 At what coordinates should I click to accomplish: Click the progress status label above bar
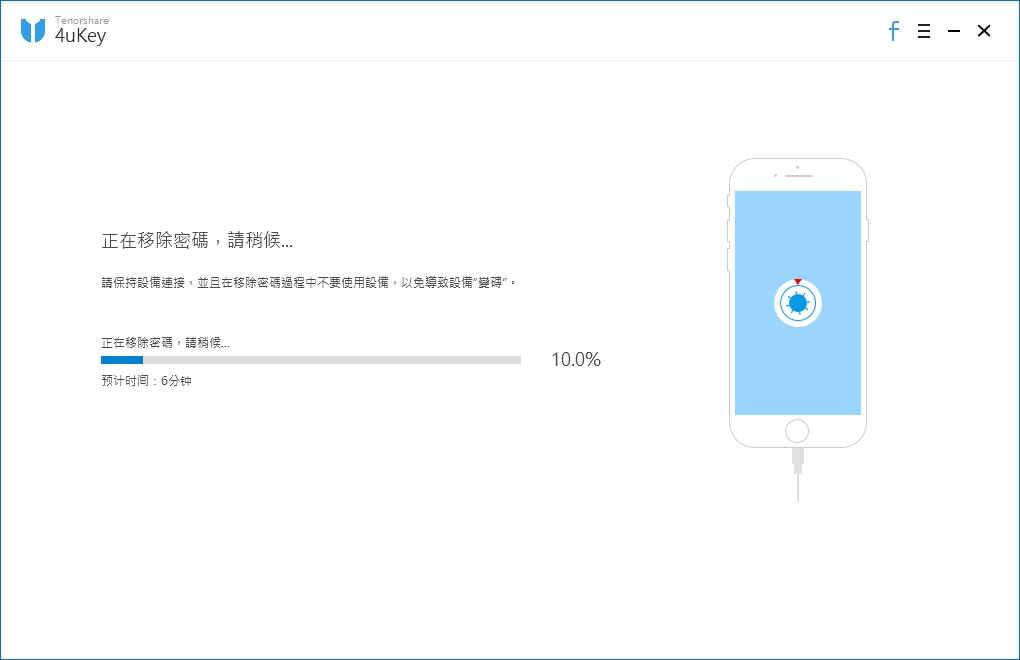coord(165,343)
